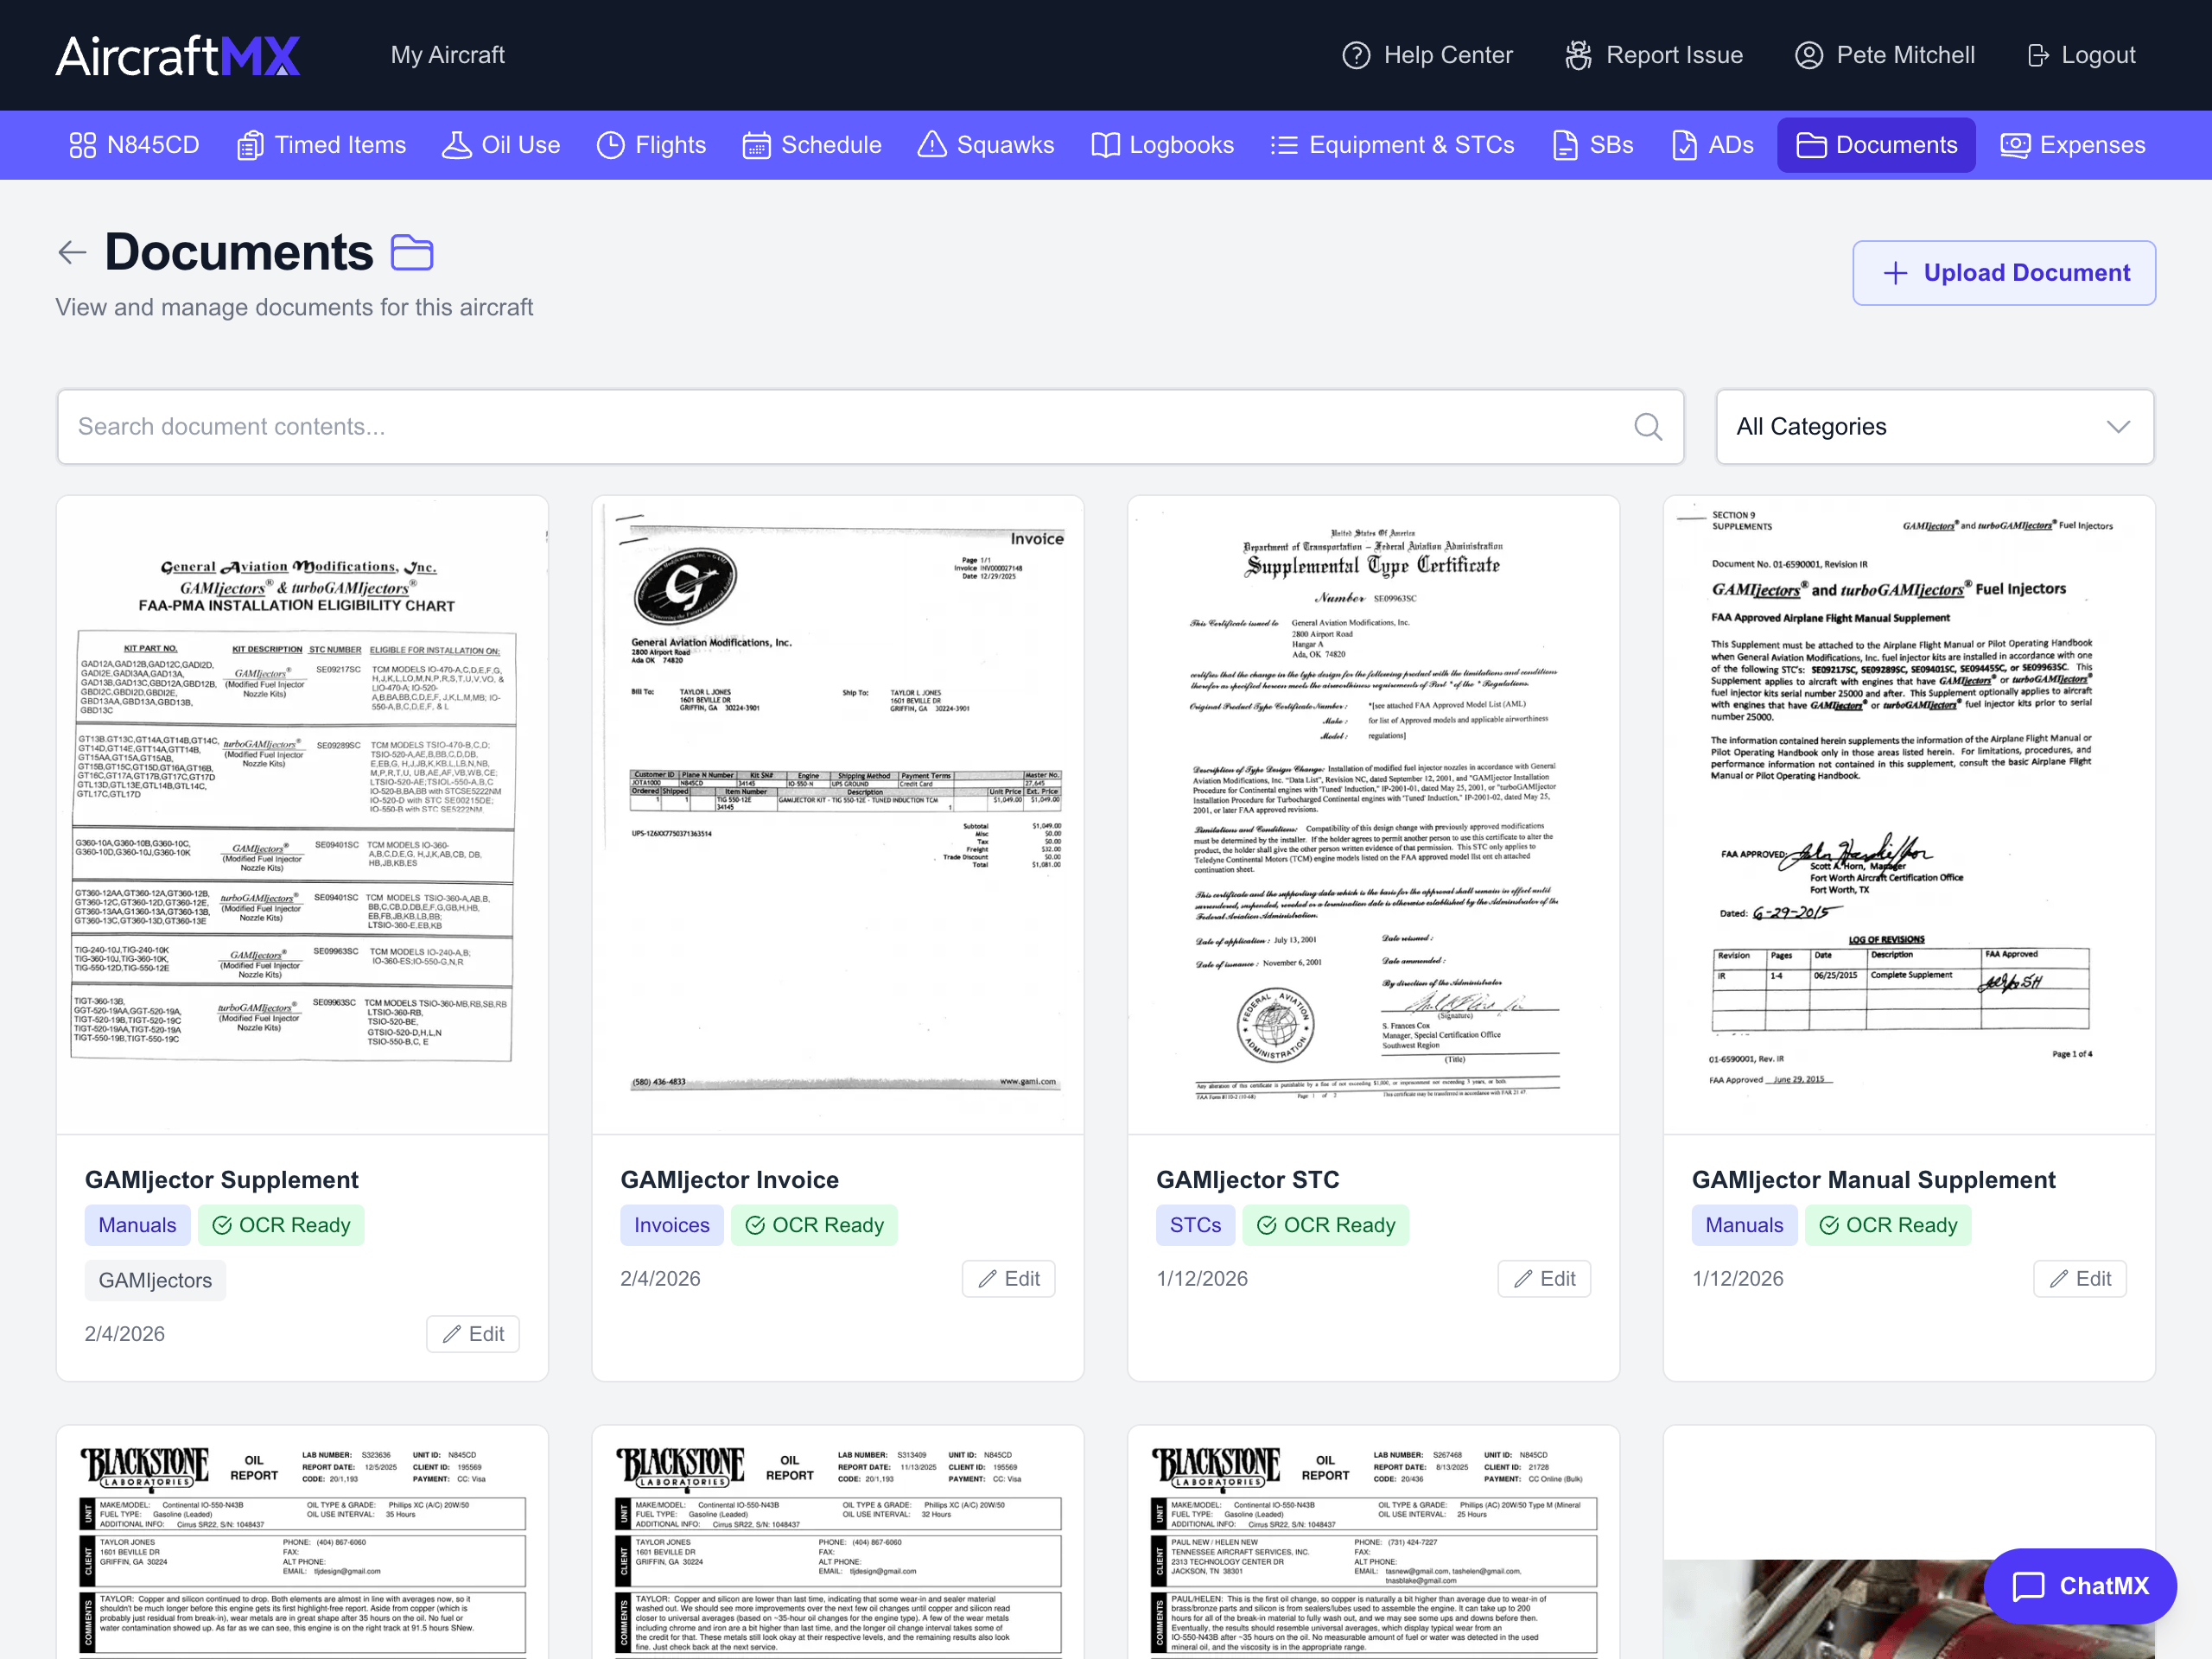This screenshot has width=2212, height=1659.
Task: Click the GAMIjector STC title
Action: coord(1247,1180)
